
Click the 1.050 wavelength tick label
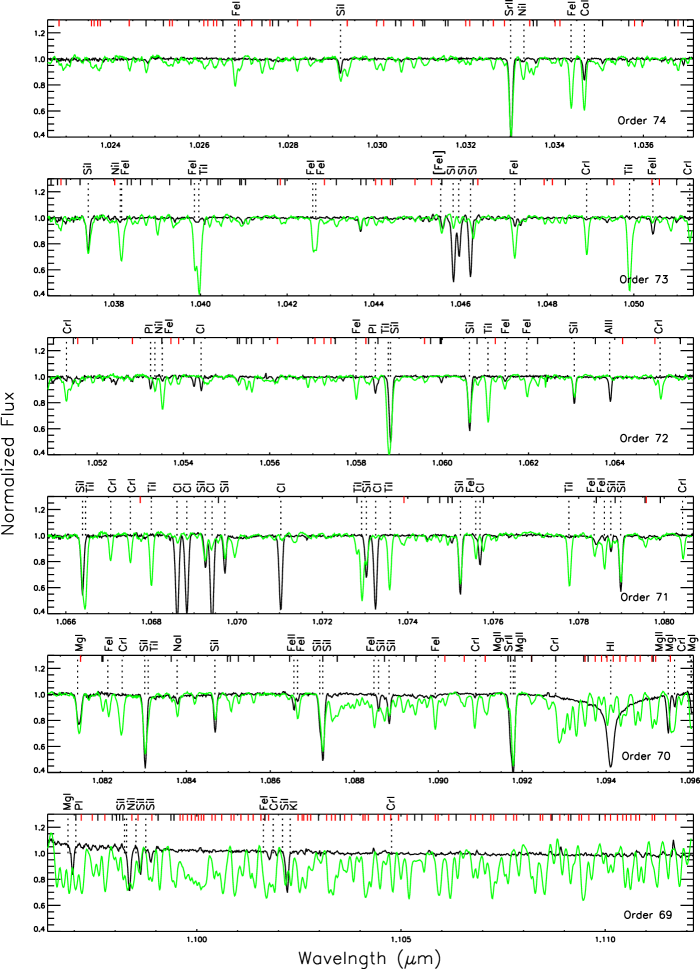(x=634, y=305)
